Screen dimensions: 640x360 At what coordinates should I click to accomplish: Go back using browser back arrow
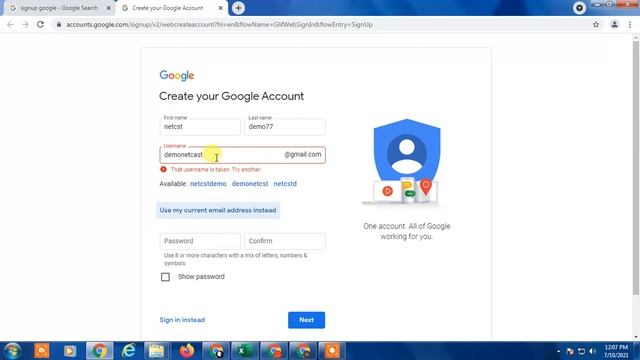tap(10, 24)
